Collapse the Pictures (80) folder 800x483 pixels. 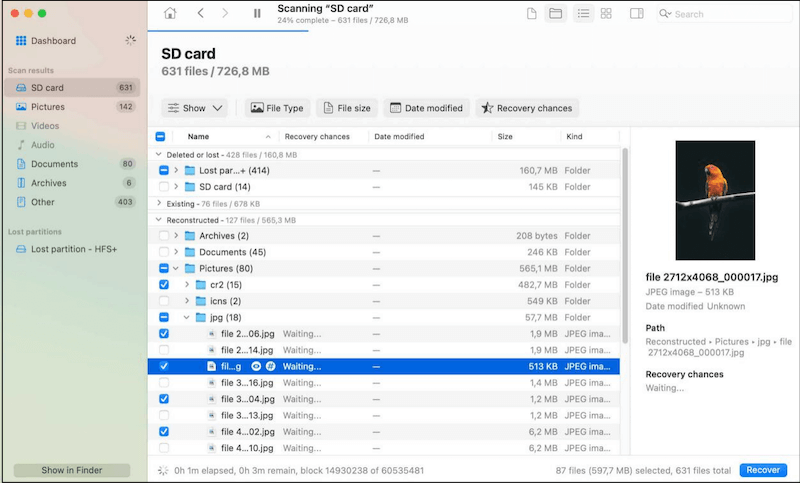(176, 268)
